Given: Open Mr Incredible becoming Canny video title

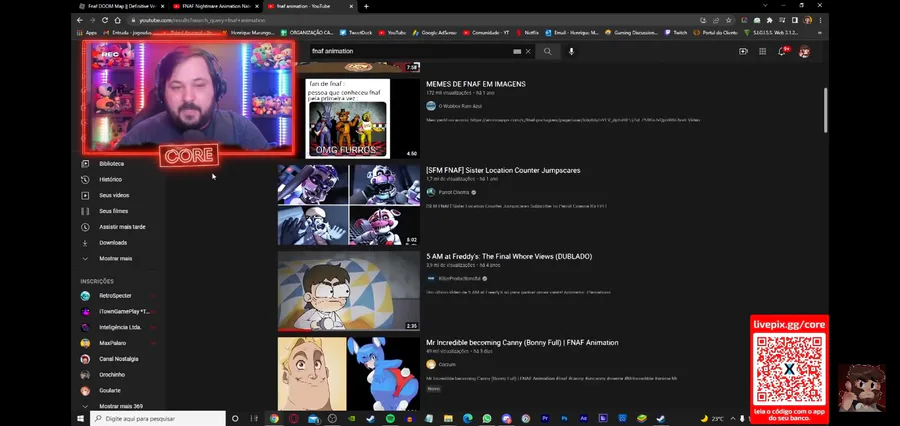Looking at the screenshot, I should [522, 342].
